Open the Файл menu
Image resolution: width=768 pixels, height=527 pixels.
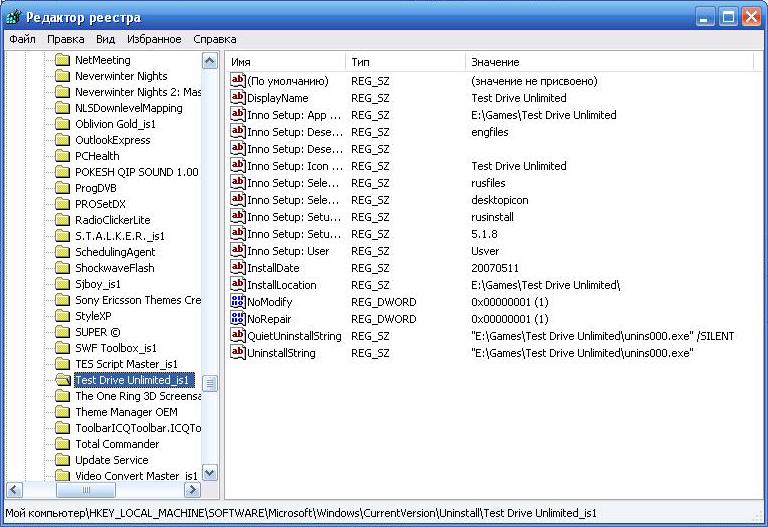tap(23, 39)
